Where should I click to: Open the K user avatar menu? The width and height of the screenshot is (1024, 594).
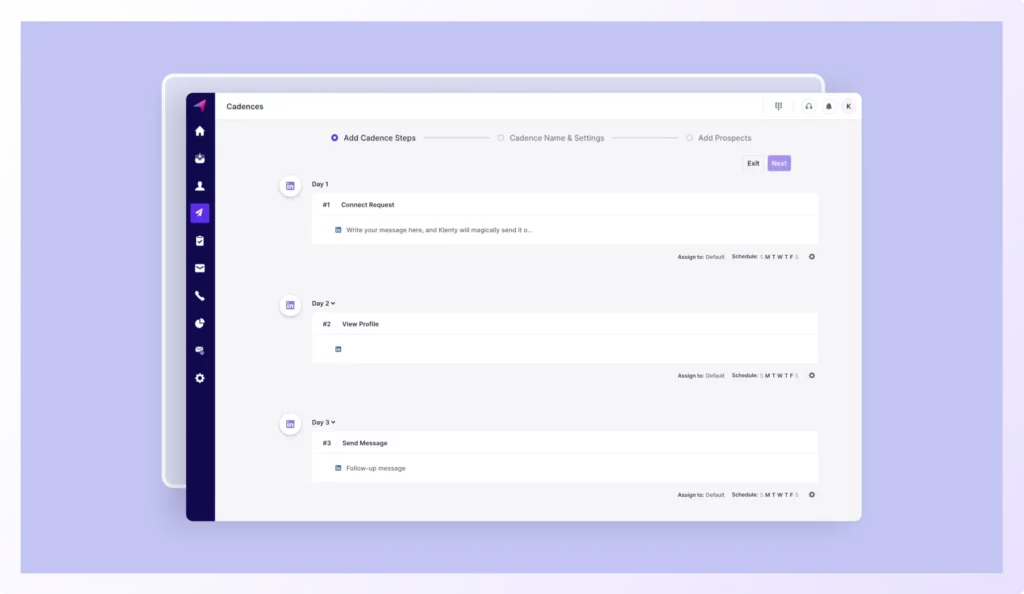coord(848,106)
